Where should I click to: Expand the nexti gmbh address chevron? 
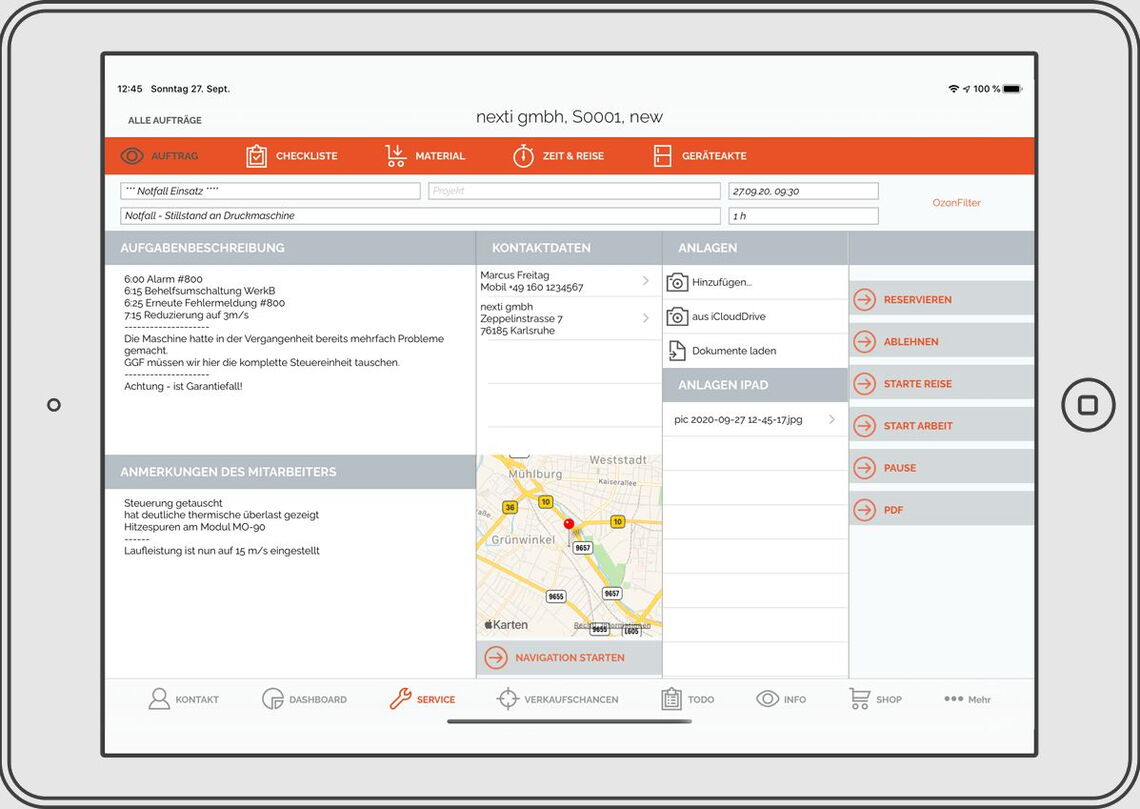(x=645, y=318)
